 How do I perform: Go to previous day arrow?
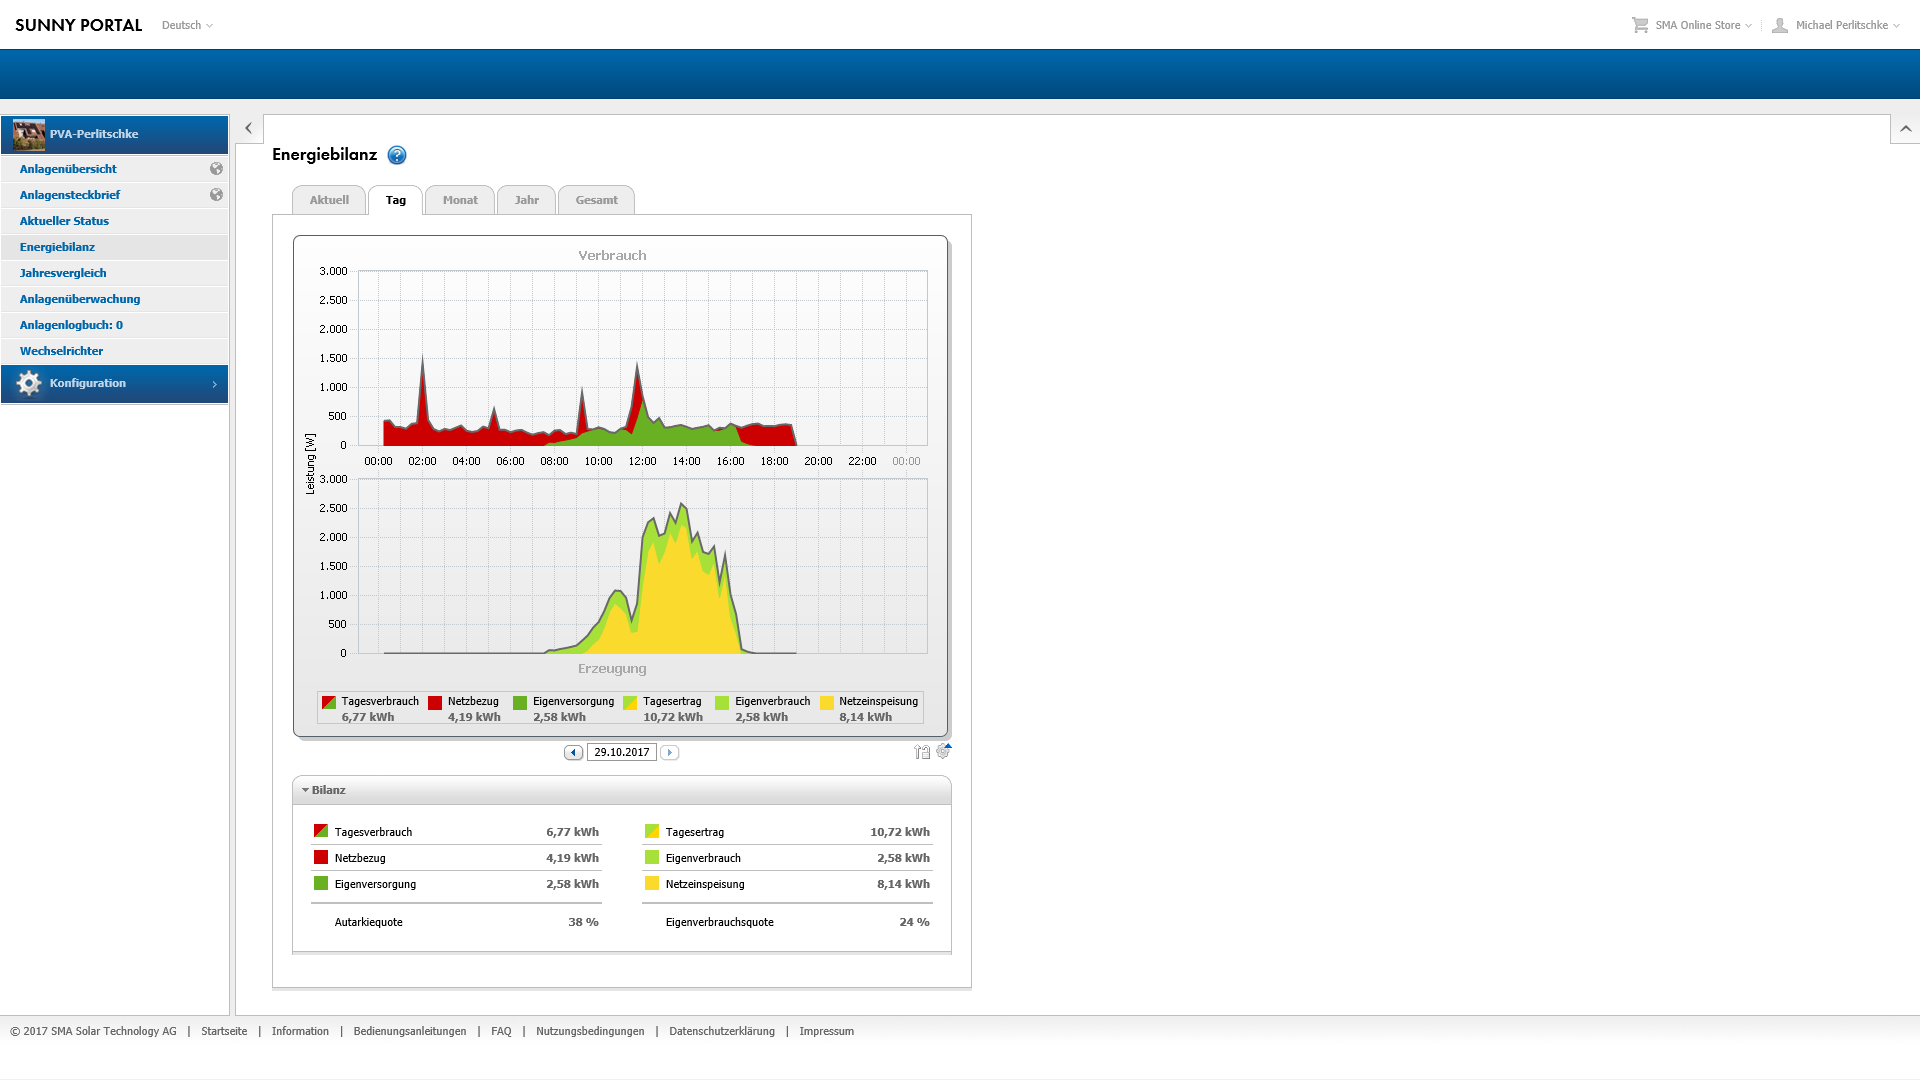point(573,752)
